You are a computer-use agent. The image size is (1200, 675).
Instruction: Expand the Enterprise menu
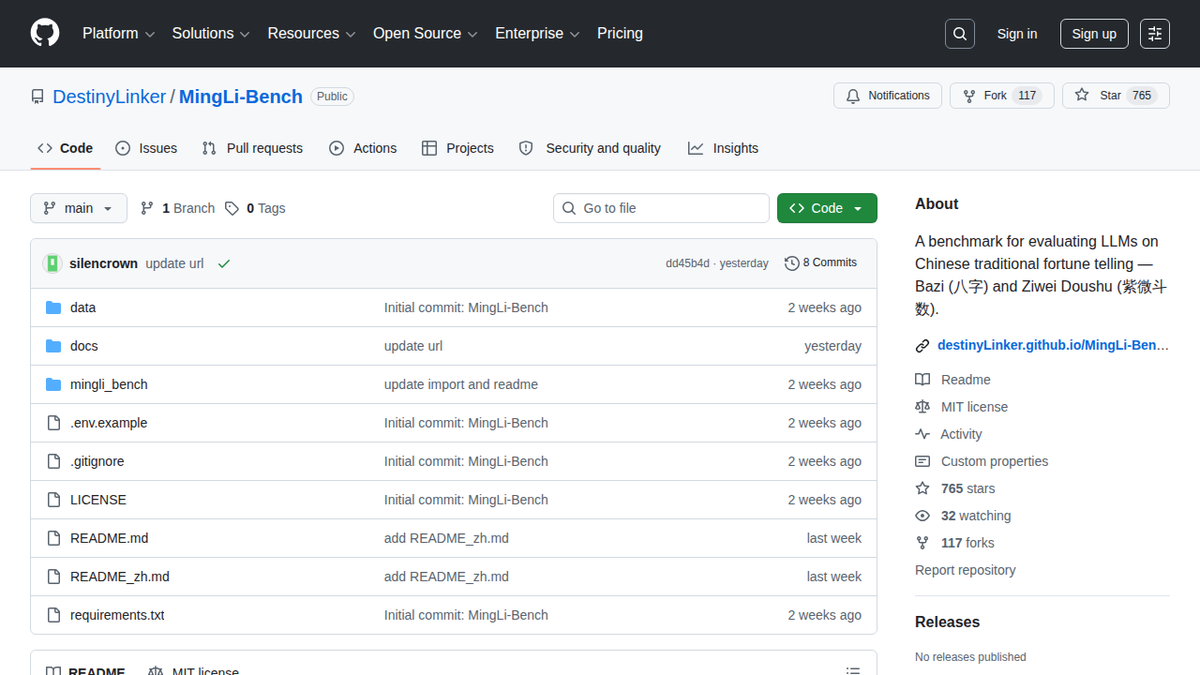click(x=538, y=33)
